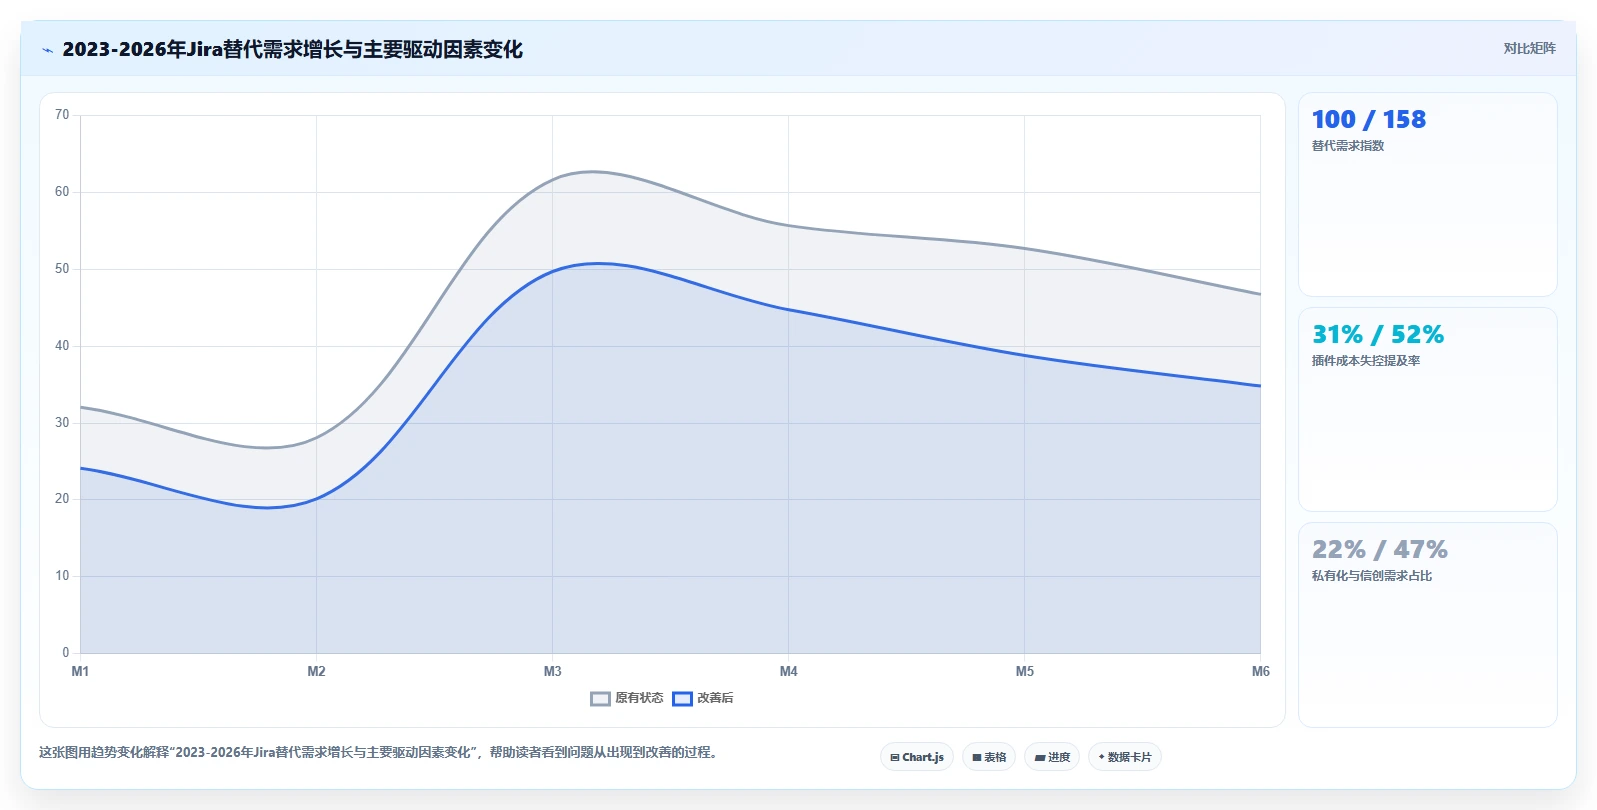Click the M4 x-axis label
Image resolution: width=1597 pixels, height=810 pixels.
click(x=788, y=671)
